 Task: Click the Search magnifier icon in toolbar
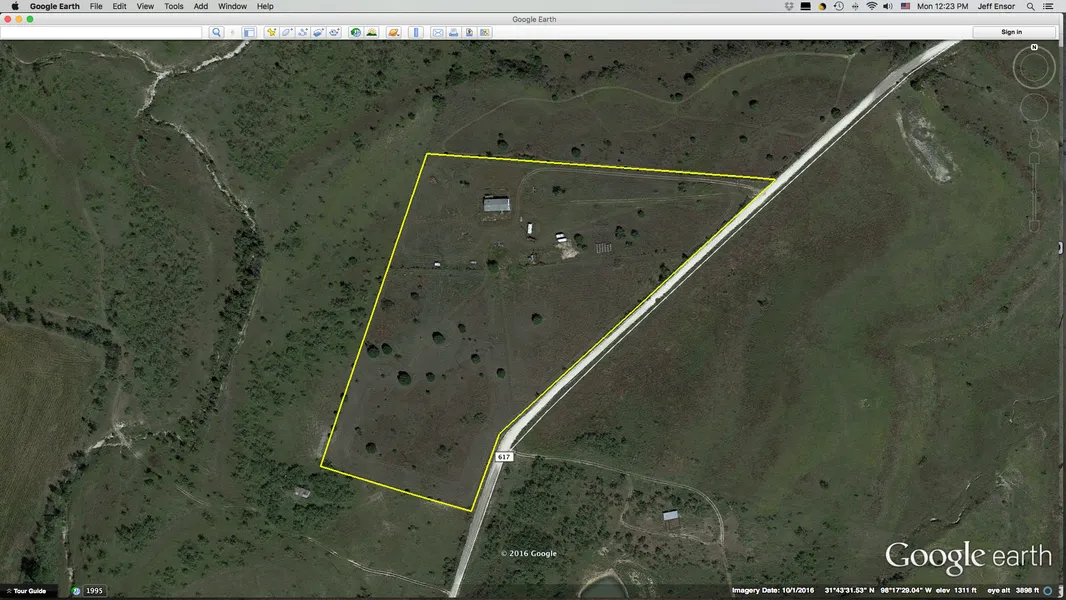click(216, 32)
